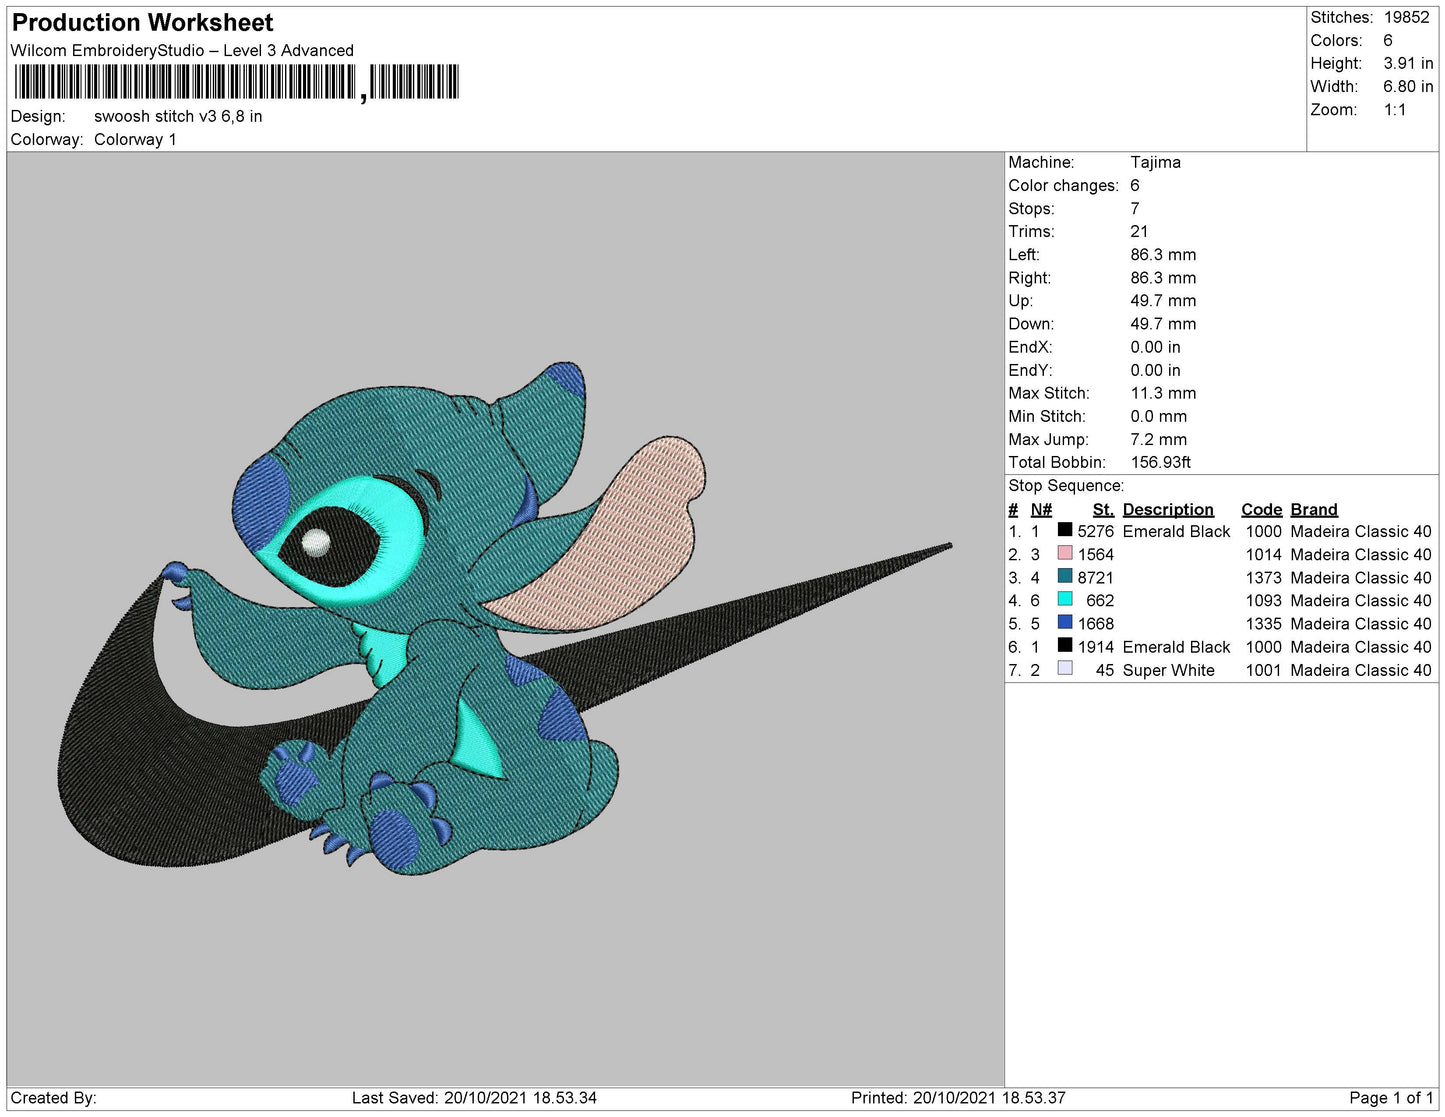The height and width of the screenshot is (1117, 1445).
Task: Click the Super White color swatch
Action: pos(1065,669)
